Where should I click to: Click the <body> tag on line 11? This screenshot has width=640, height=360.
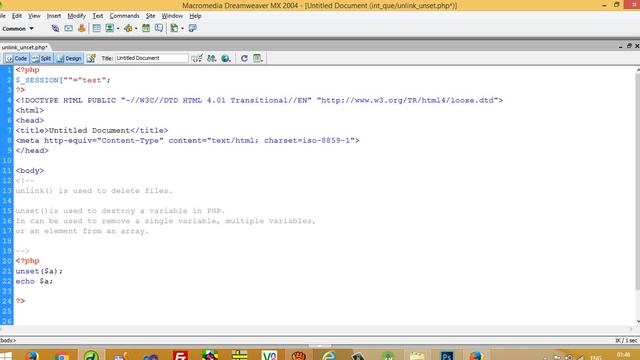pos(30,171)
